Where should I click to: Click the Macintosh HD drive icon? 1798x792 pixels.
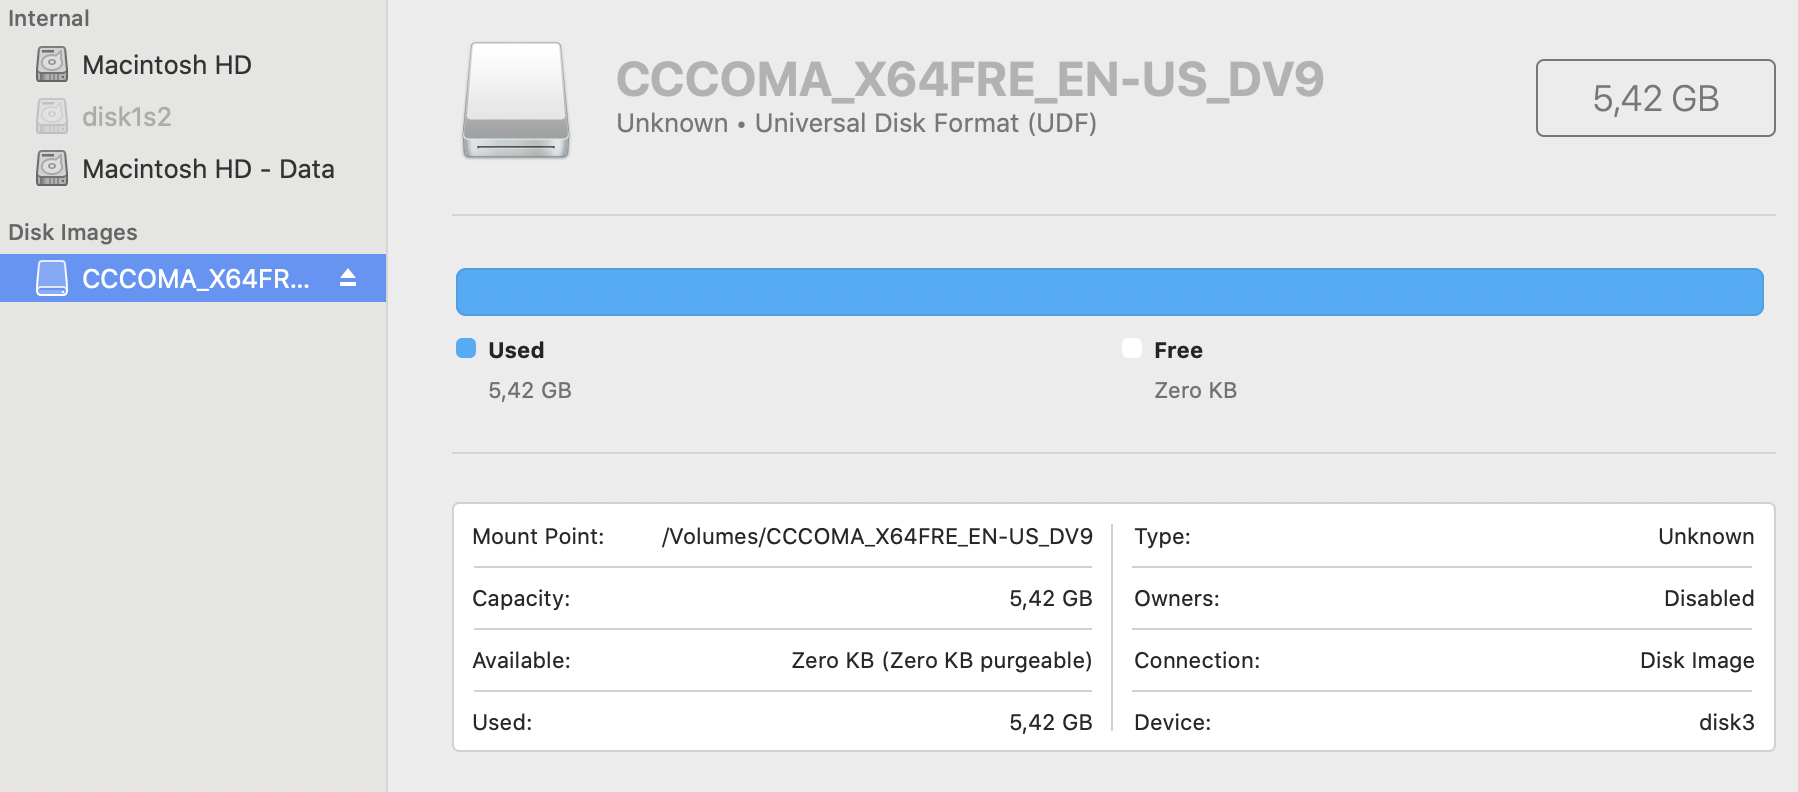tap(51, 64)
